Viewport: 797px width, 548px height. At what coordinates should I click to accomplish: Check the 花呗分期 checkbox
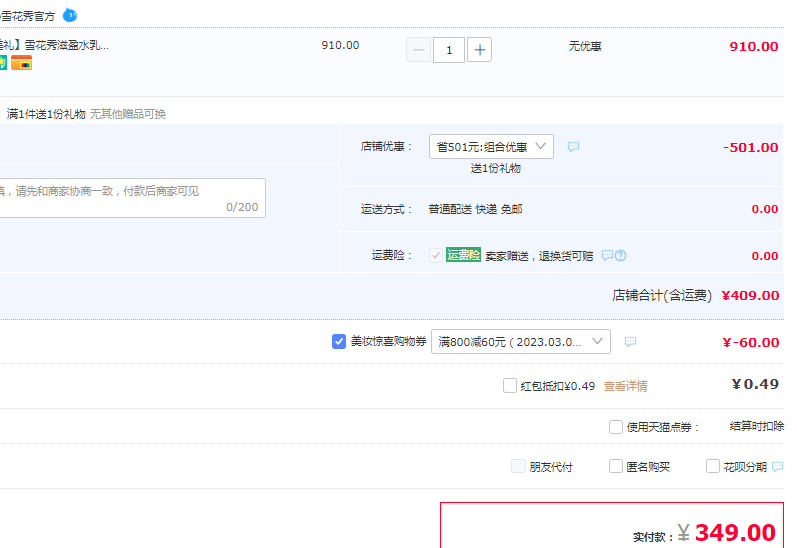tap(713, 466)
